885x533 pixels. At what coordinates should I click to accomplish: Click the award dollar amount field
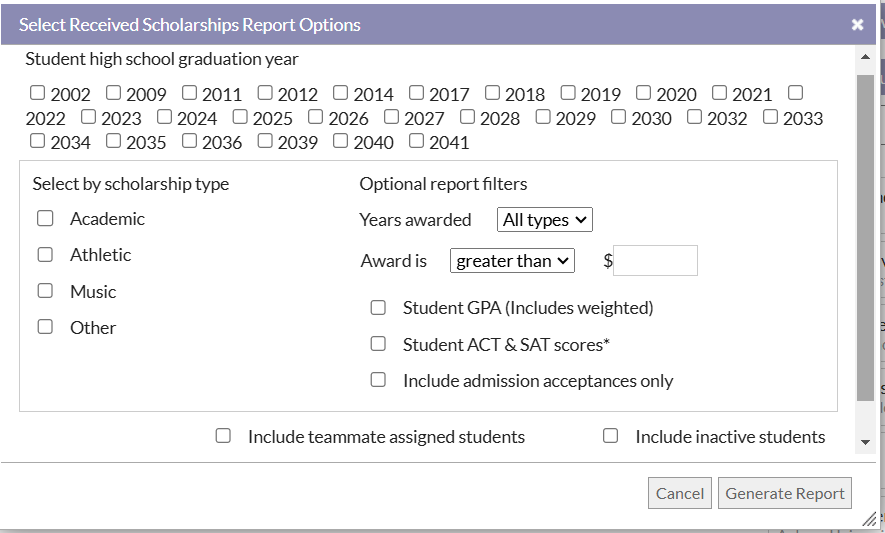click(655, 261)
